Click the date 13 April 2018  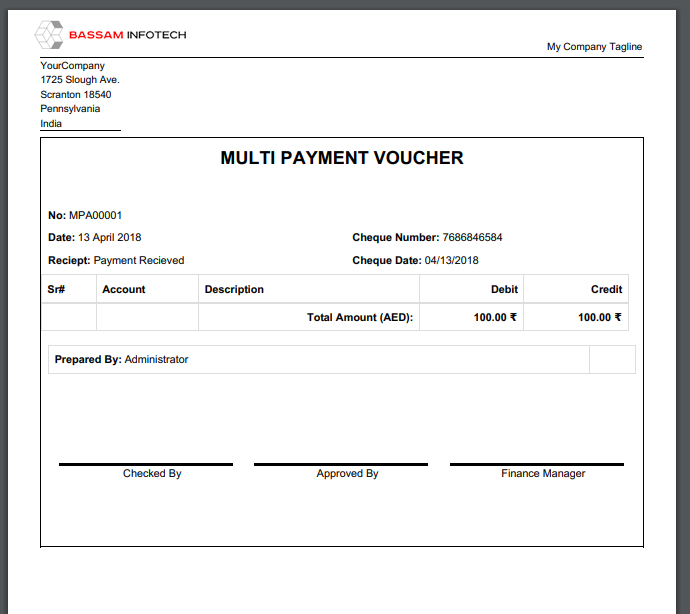click(110, 237)
